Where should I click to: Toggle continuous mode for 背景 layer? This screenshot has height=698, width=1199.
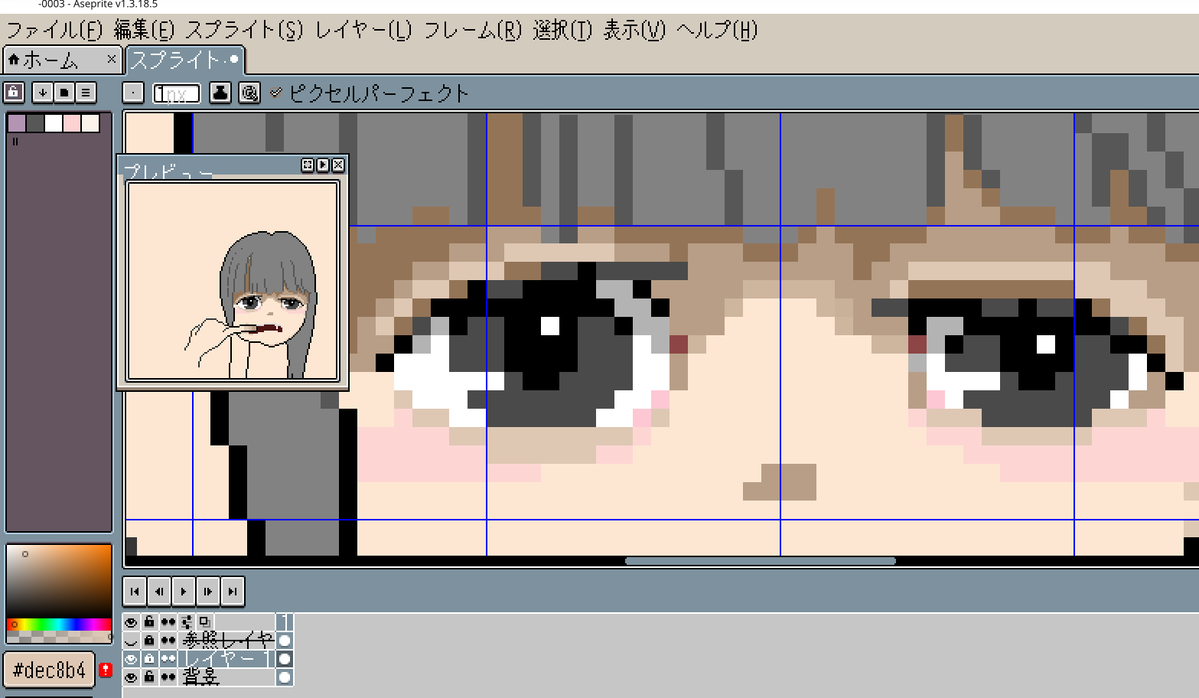coord(167,677)
